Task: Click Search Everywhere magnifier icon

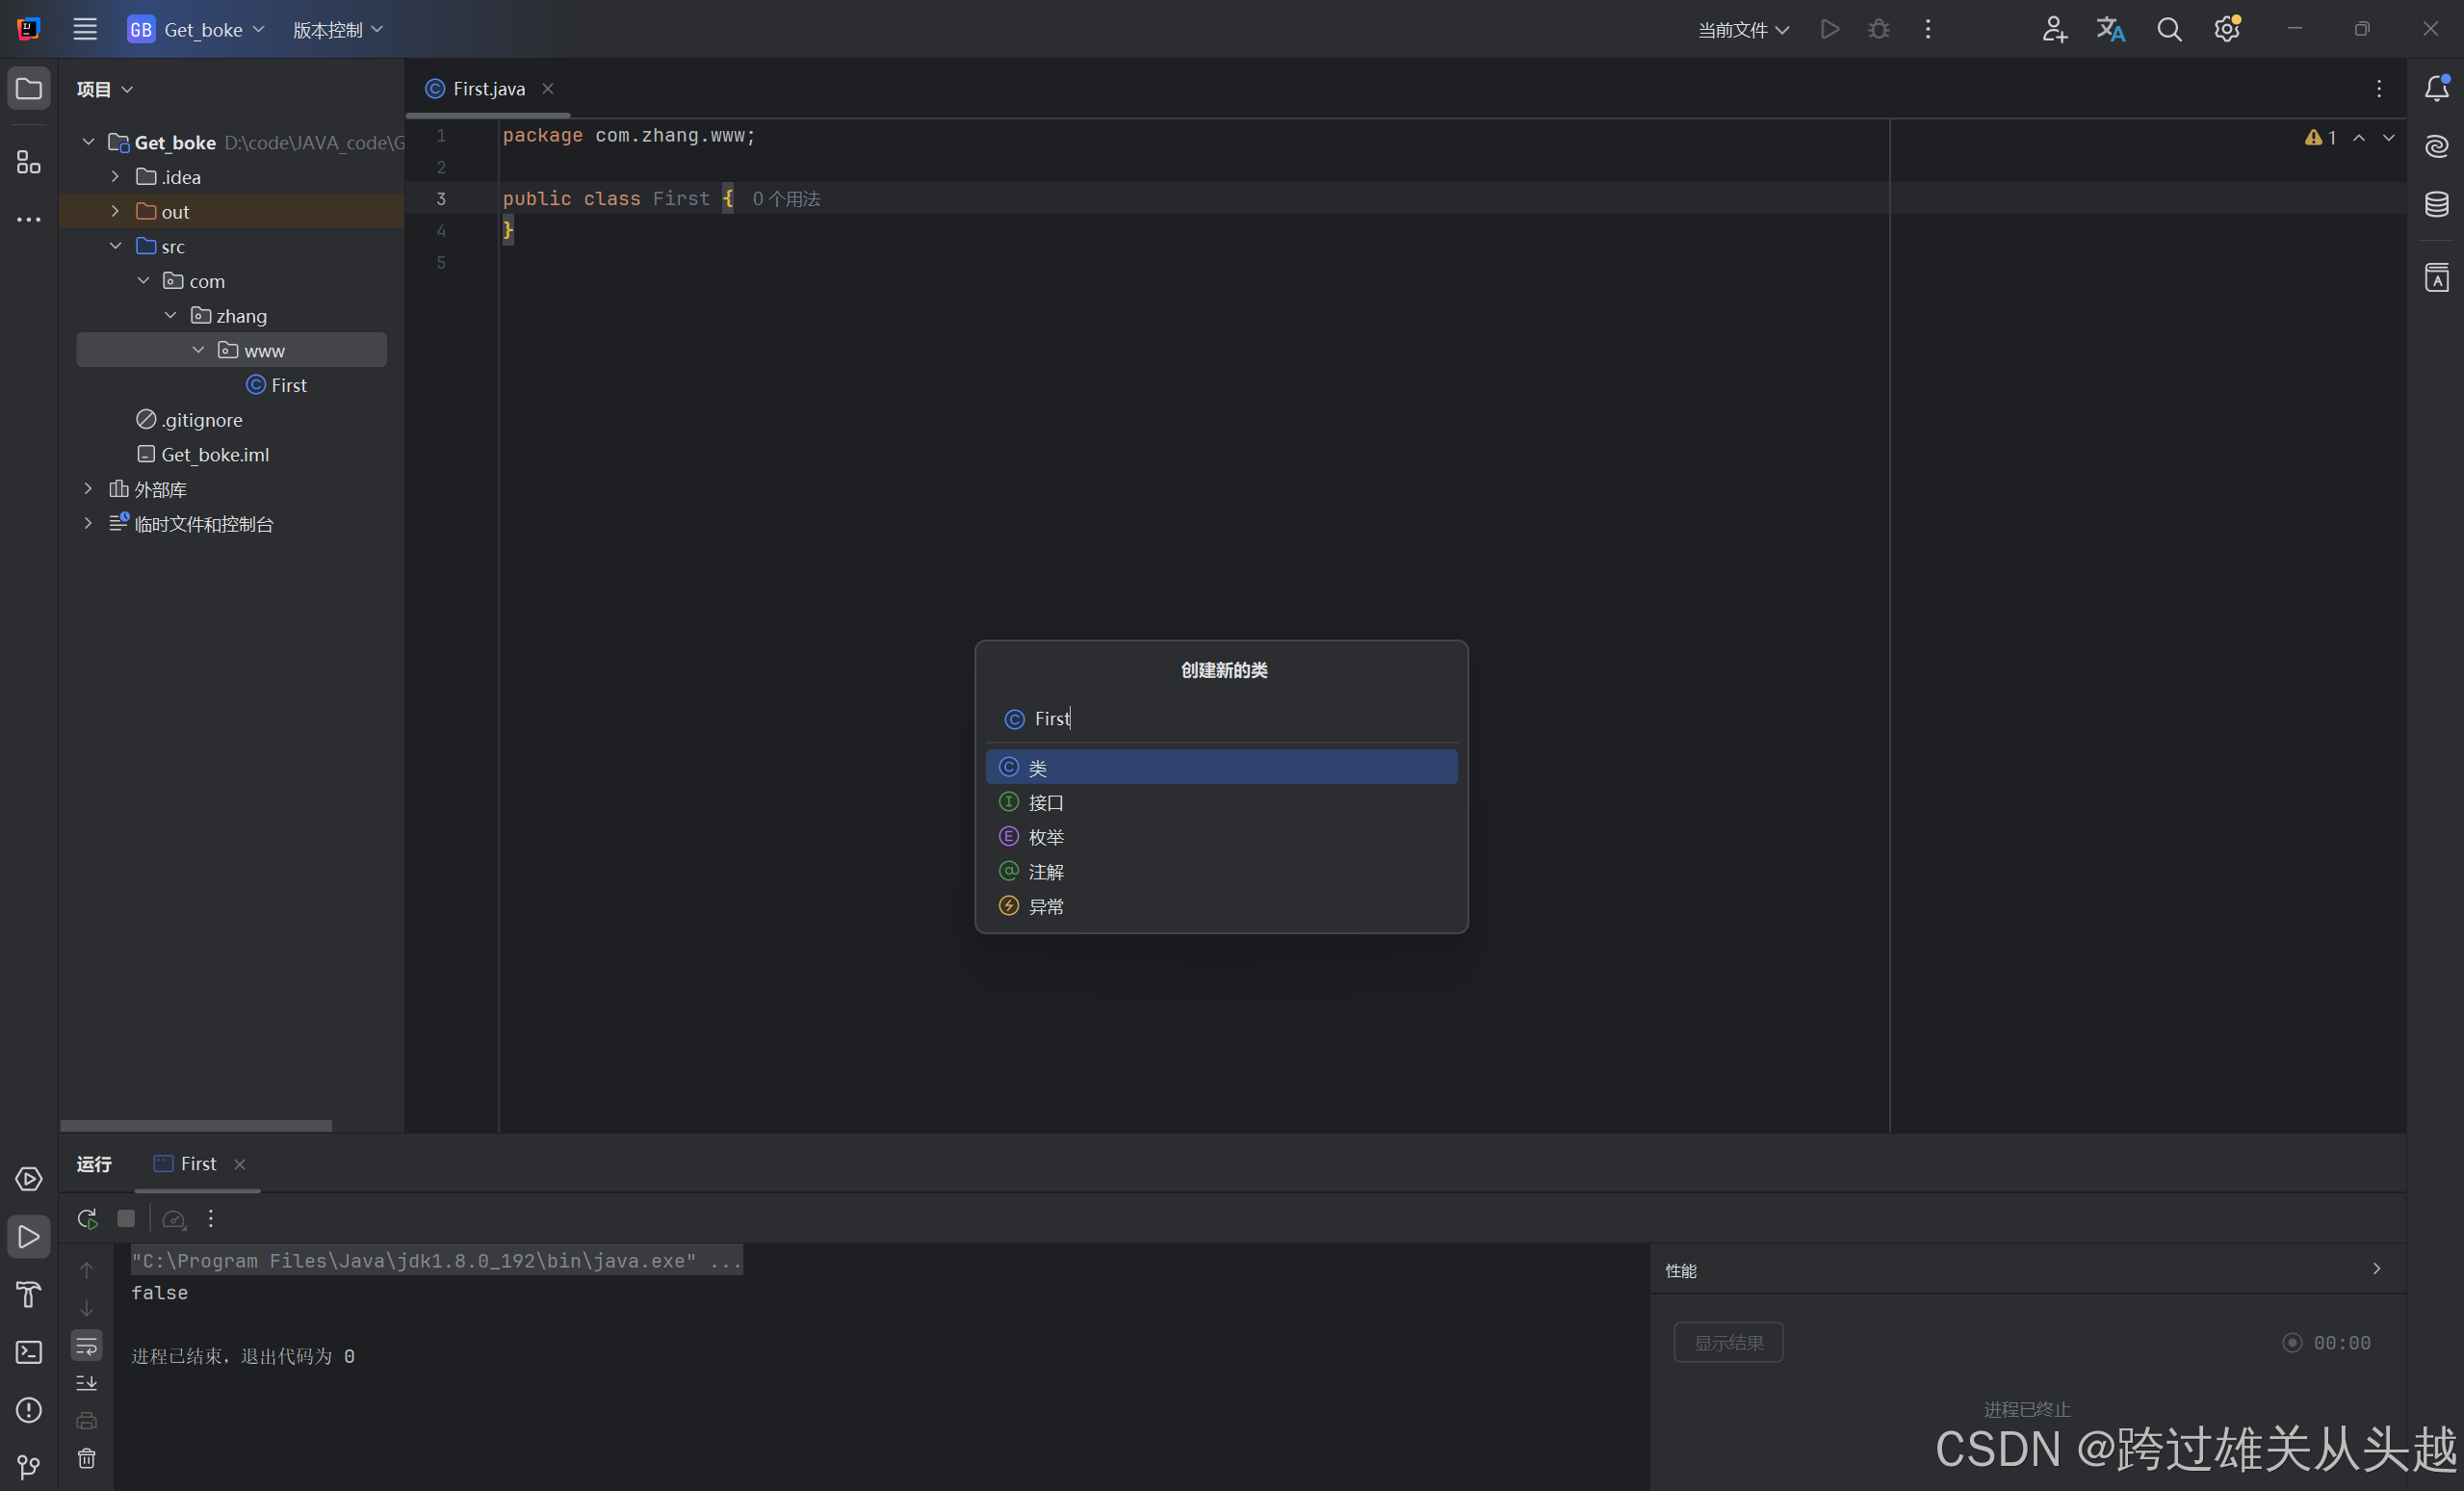Action: [2168, 30]
